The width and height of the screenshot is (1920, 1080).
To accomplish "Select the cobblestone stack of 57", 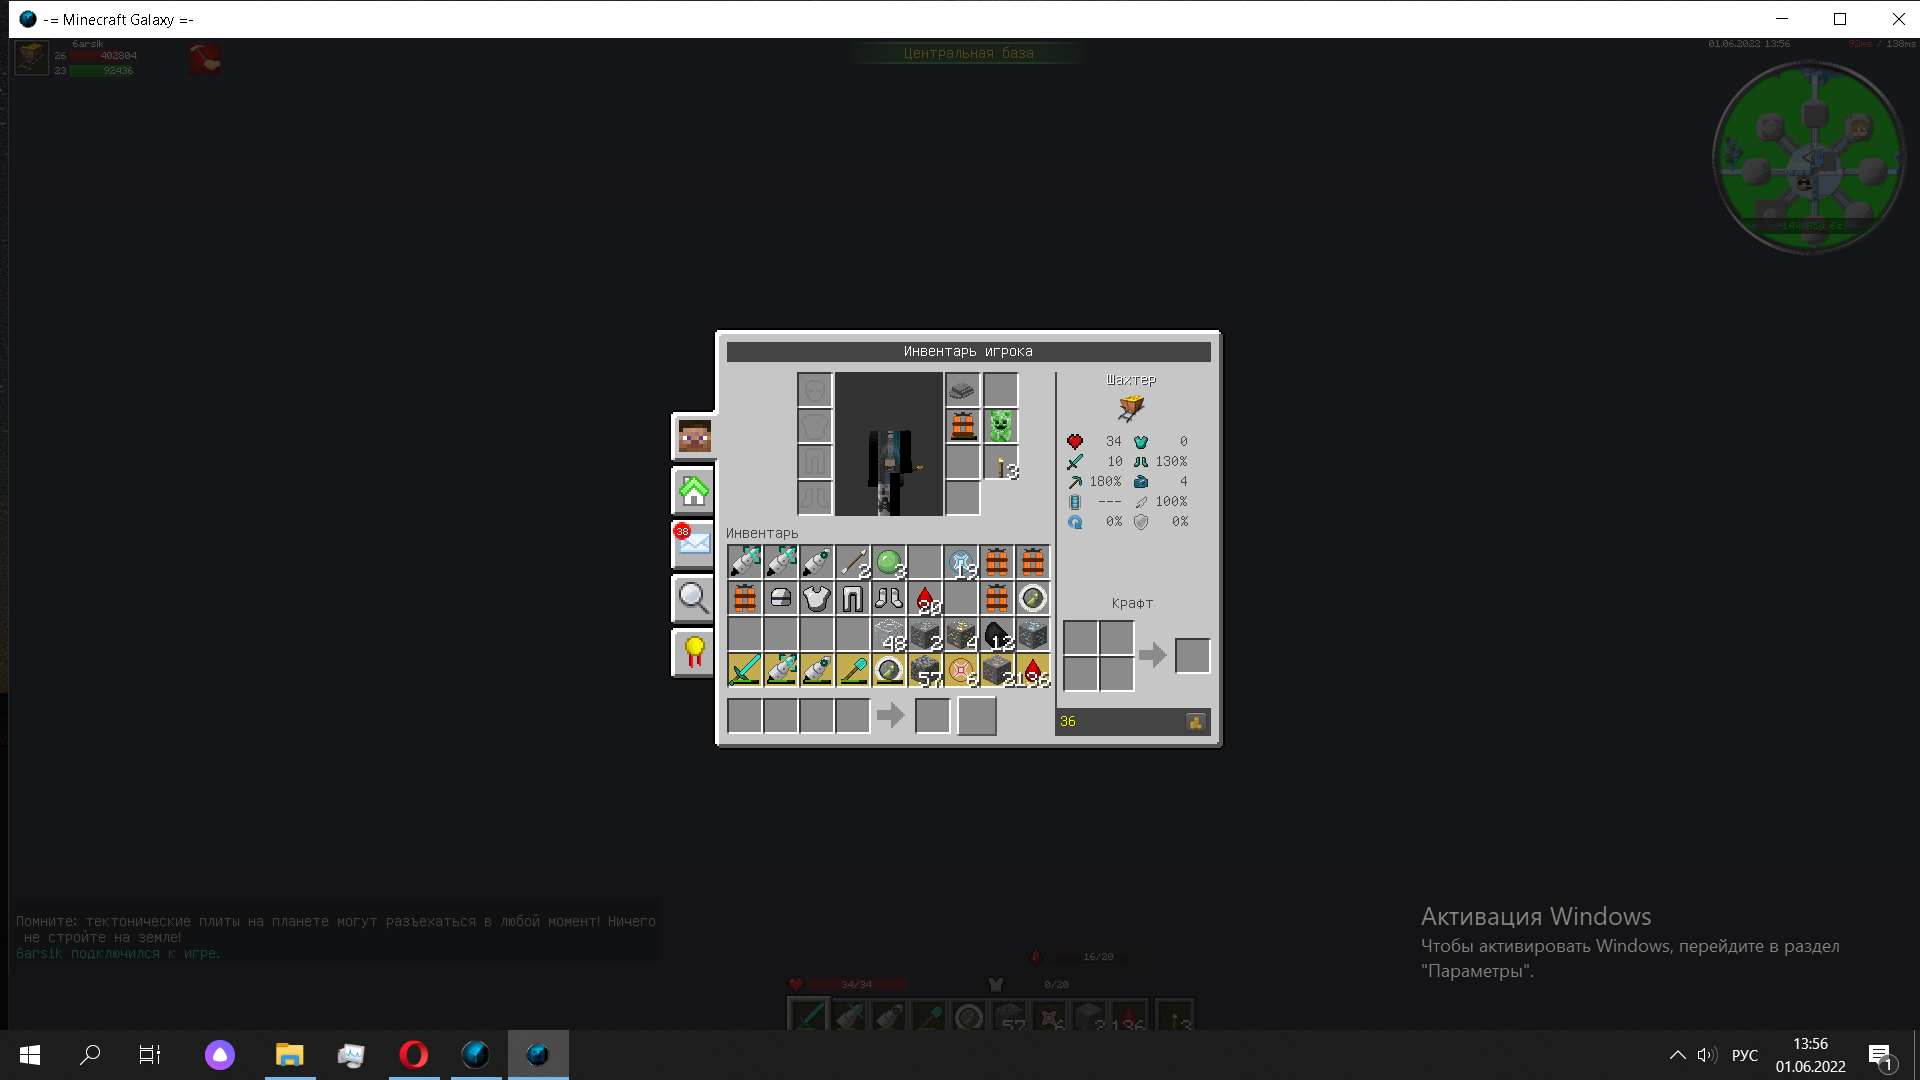I will [925, 670].
